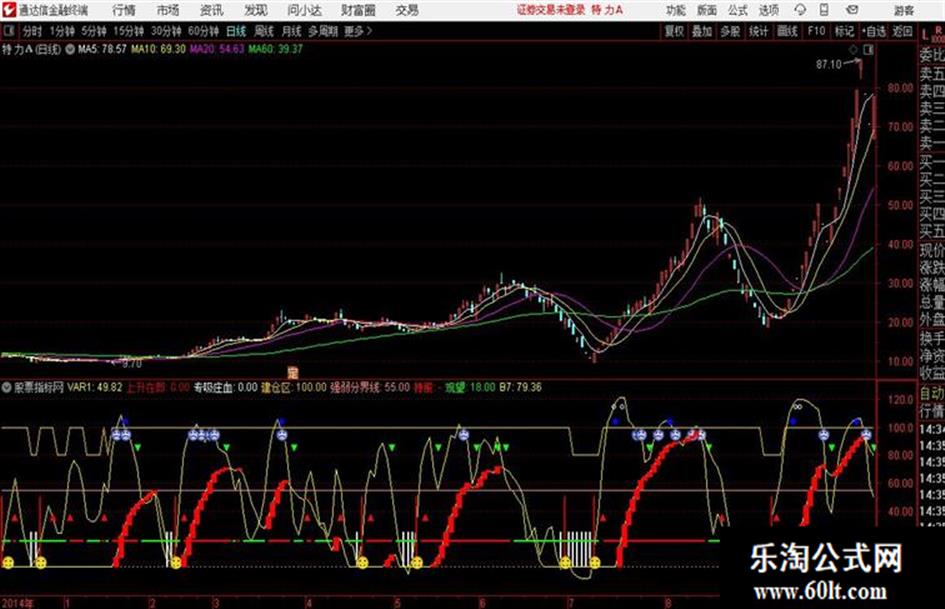Click the 卖五 row in order panel
This screenshot has width=945, height=609.
(x=932, y=74)
